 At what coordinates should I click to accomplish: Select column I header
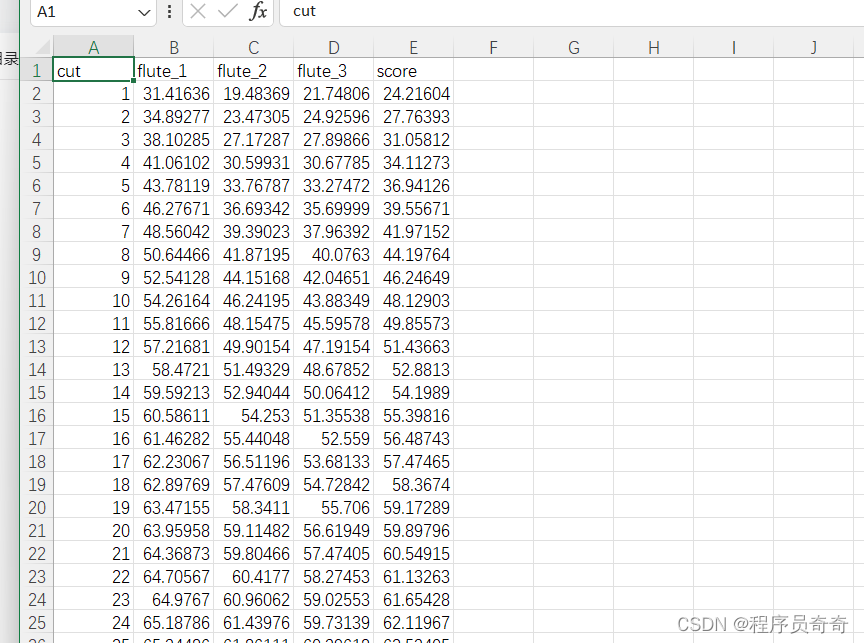click(733, 47)
